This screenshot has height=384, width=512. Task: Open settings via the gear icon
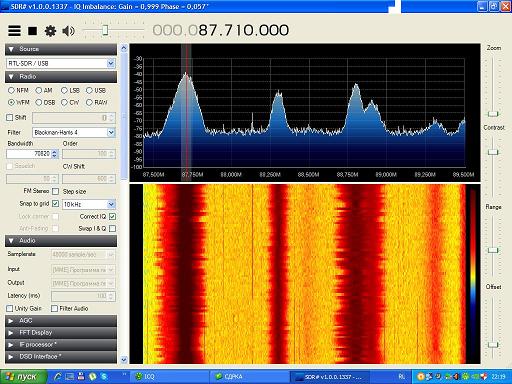pyautogui.click(x=50, y=31)
